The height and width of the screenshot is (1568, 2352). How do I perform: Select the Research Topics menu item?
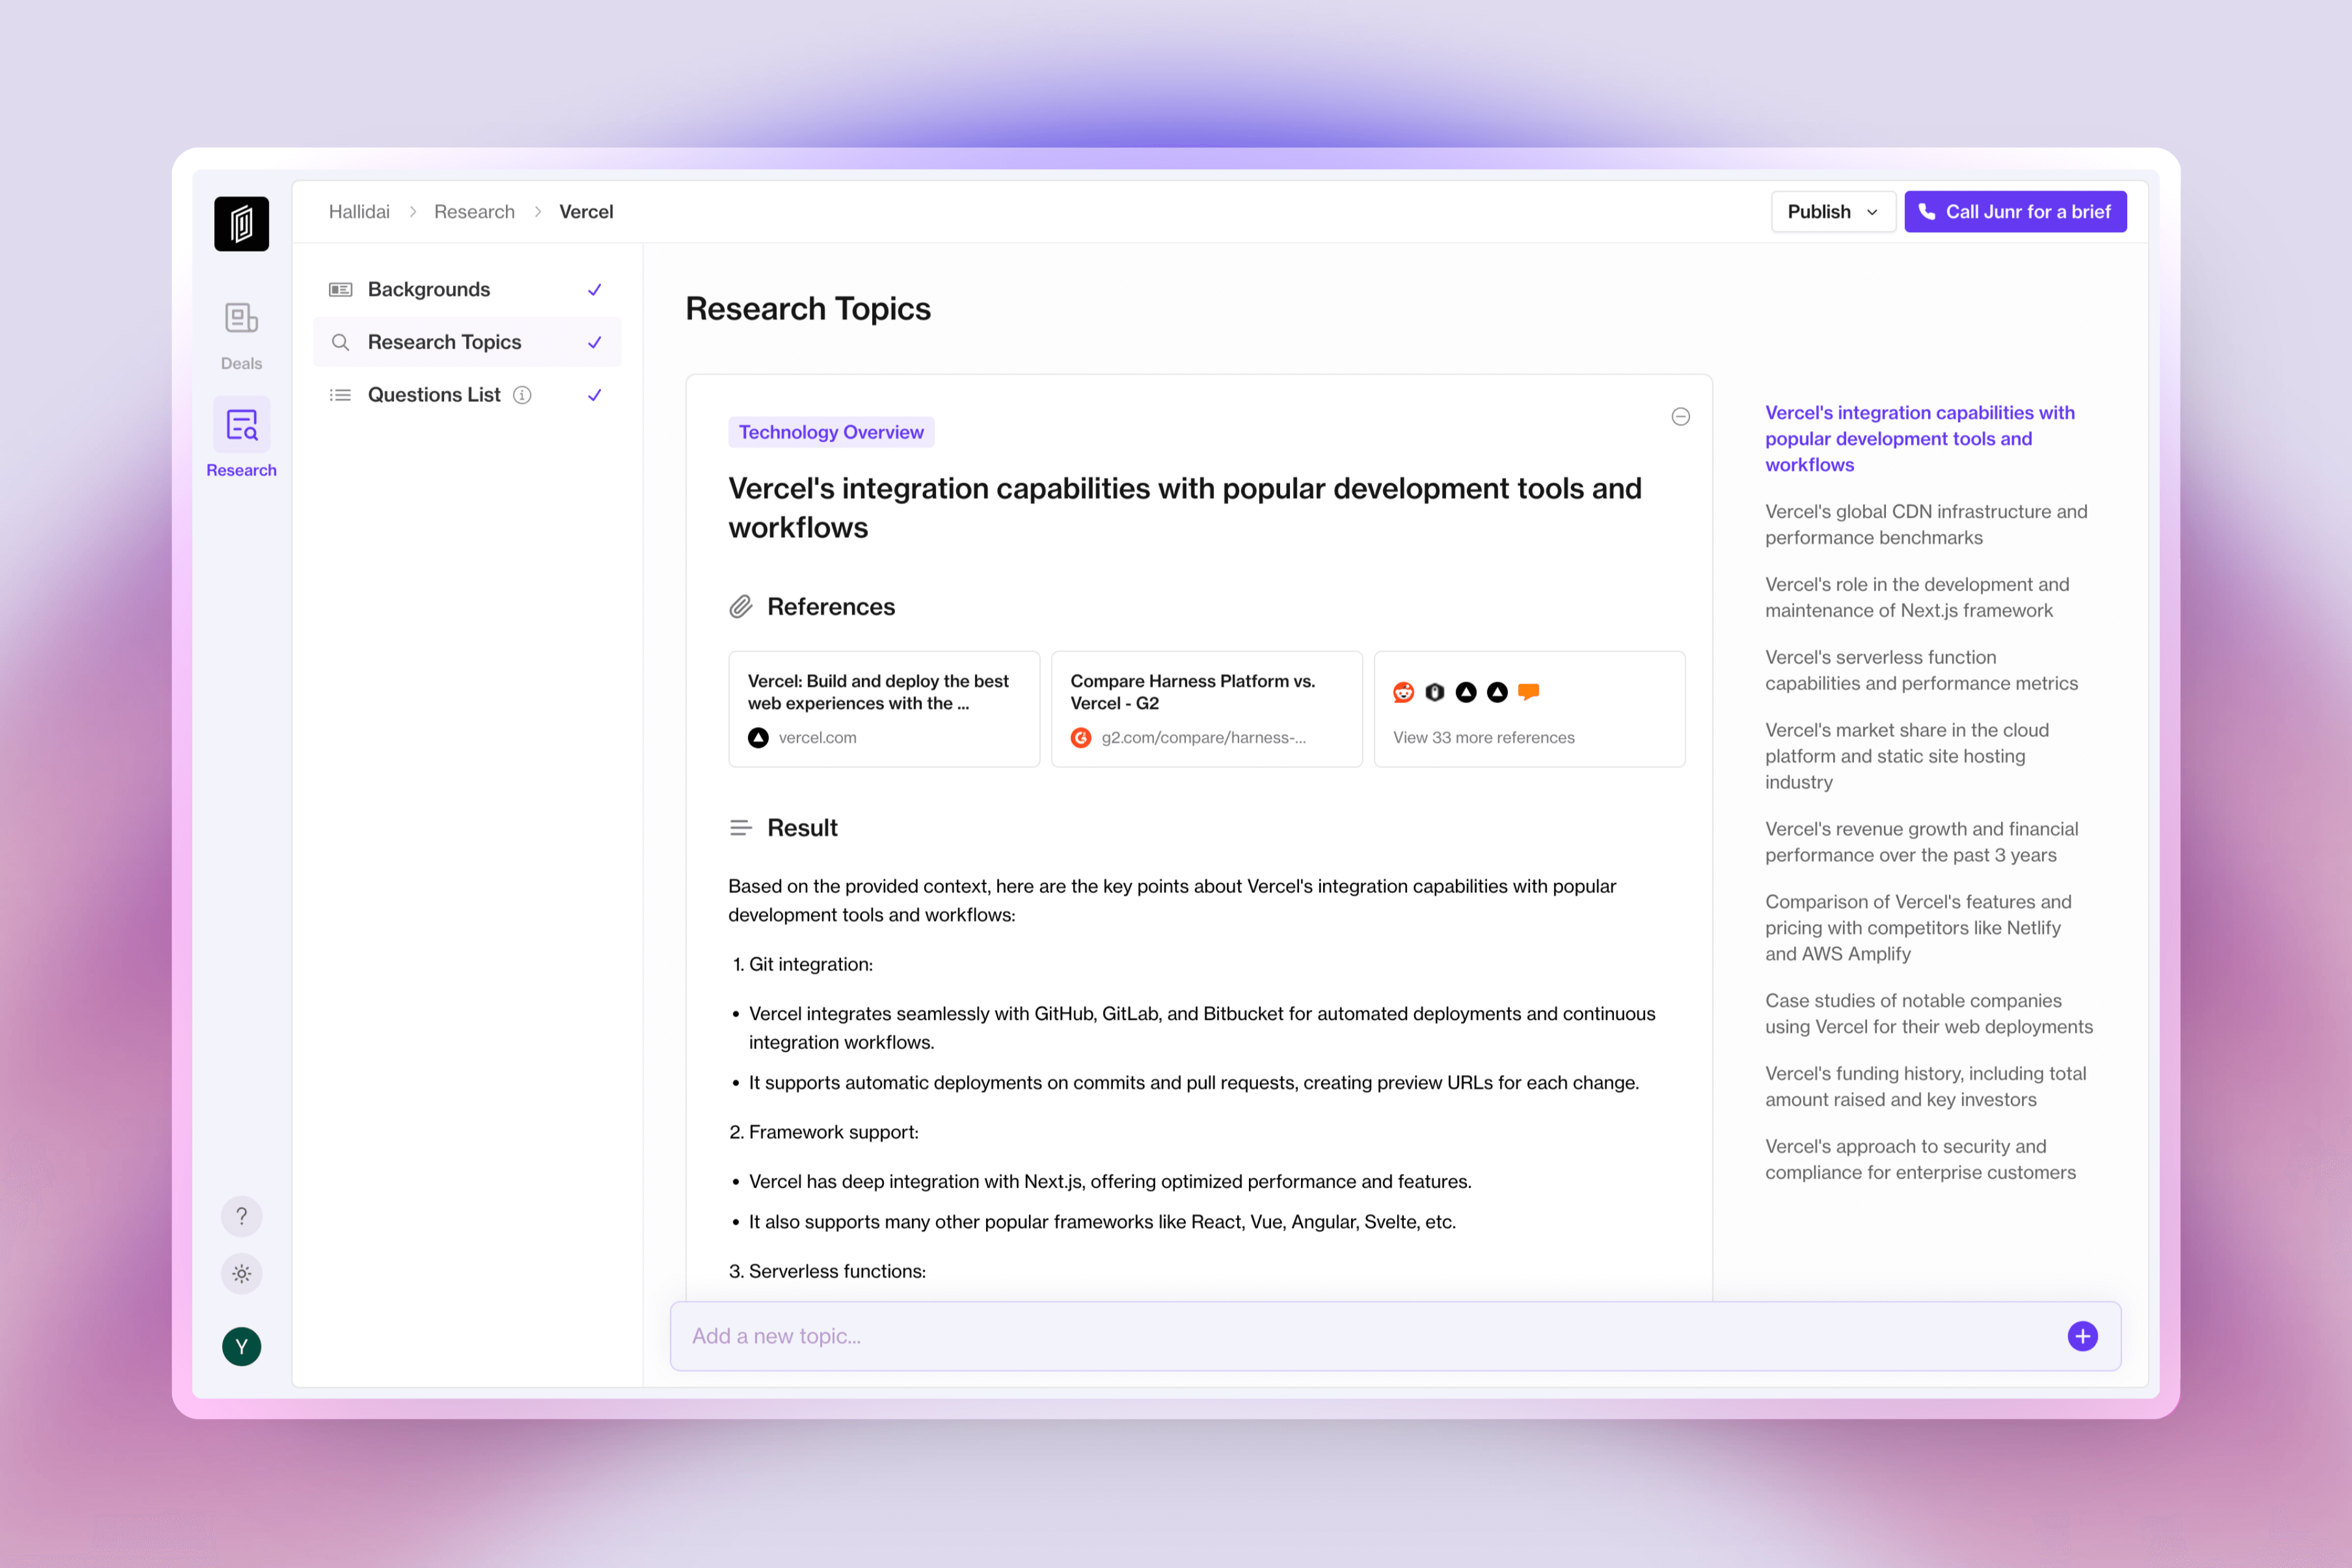click(467, 342)
